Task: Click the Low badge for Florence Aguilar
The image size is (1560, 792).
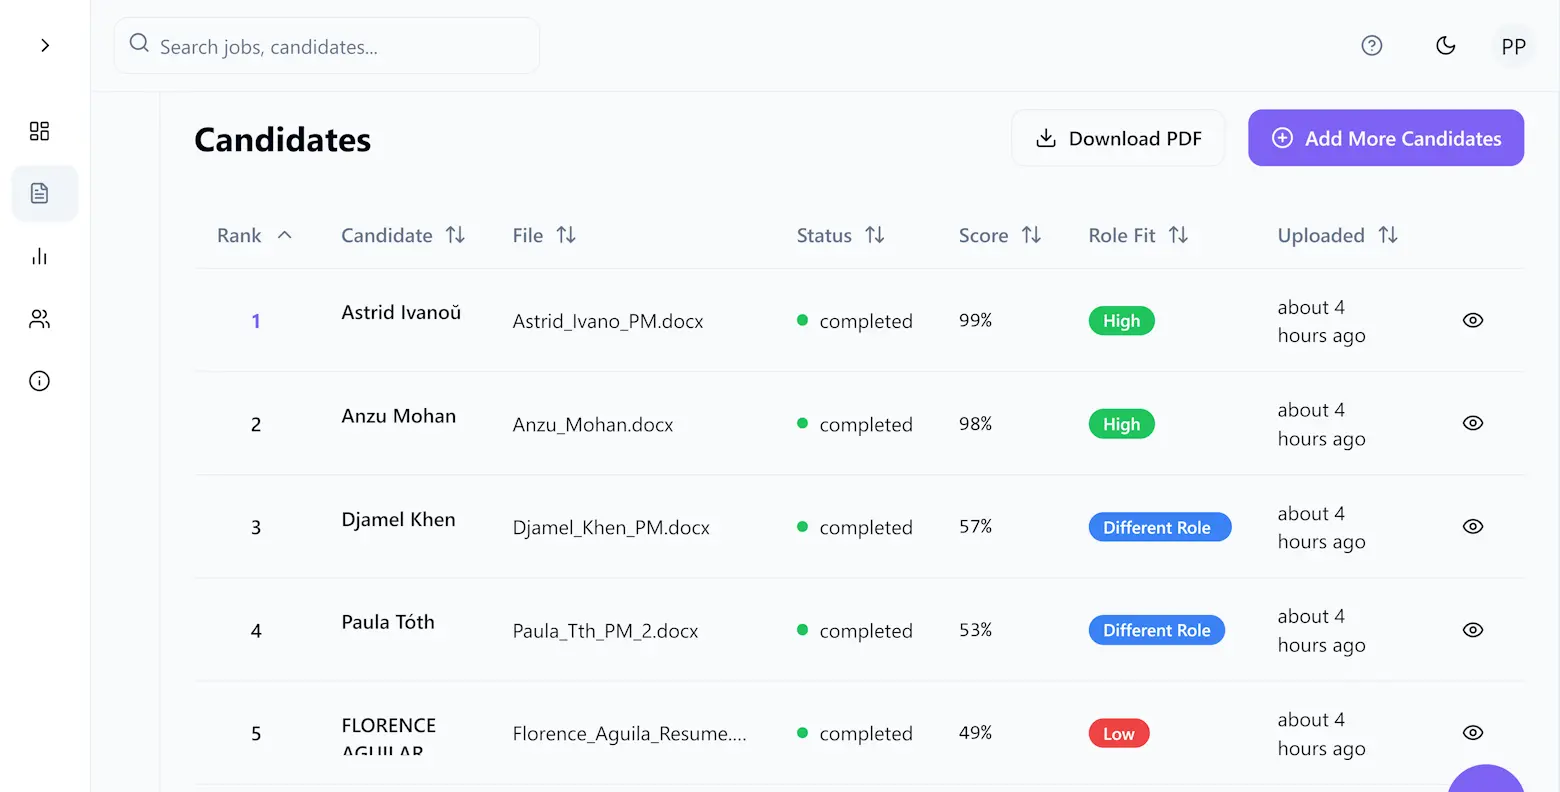Action: click(1119, 734)
